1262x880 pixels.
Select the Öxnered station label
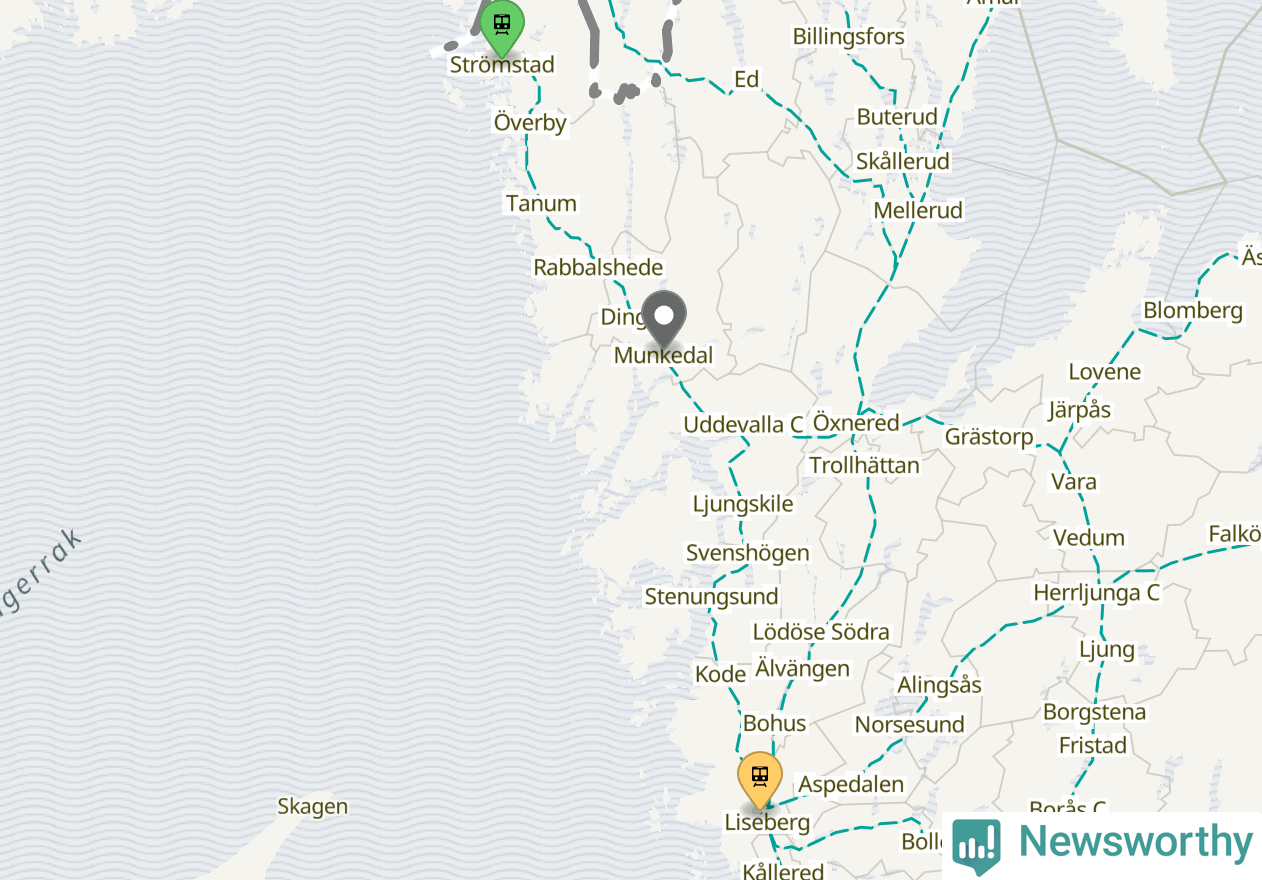[x=856, y=423]
